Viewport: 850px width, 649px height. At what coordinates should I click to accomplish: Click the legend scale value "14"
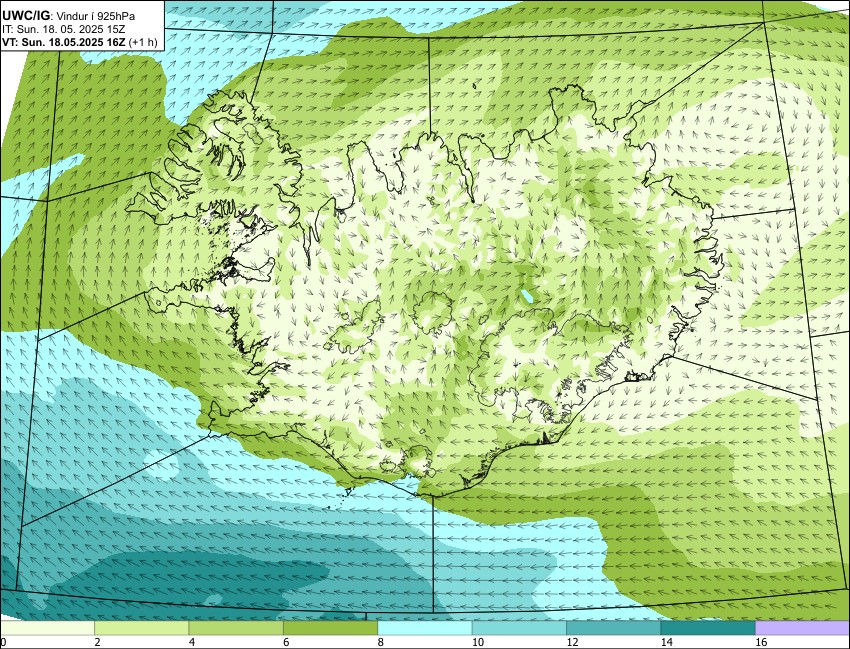666,642
